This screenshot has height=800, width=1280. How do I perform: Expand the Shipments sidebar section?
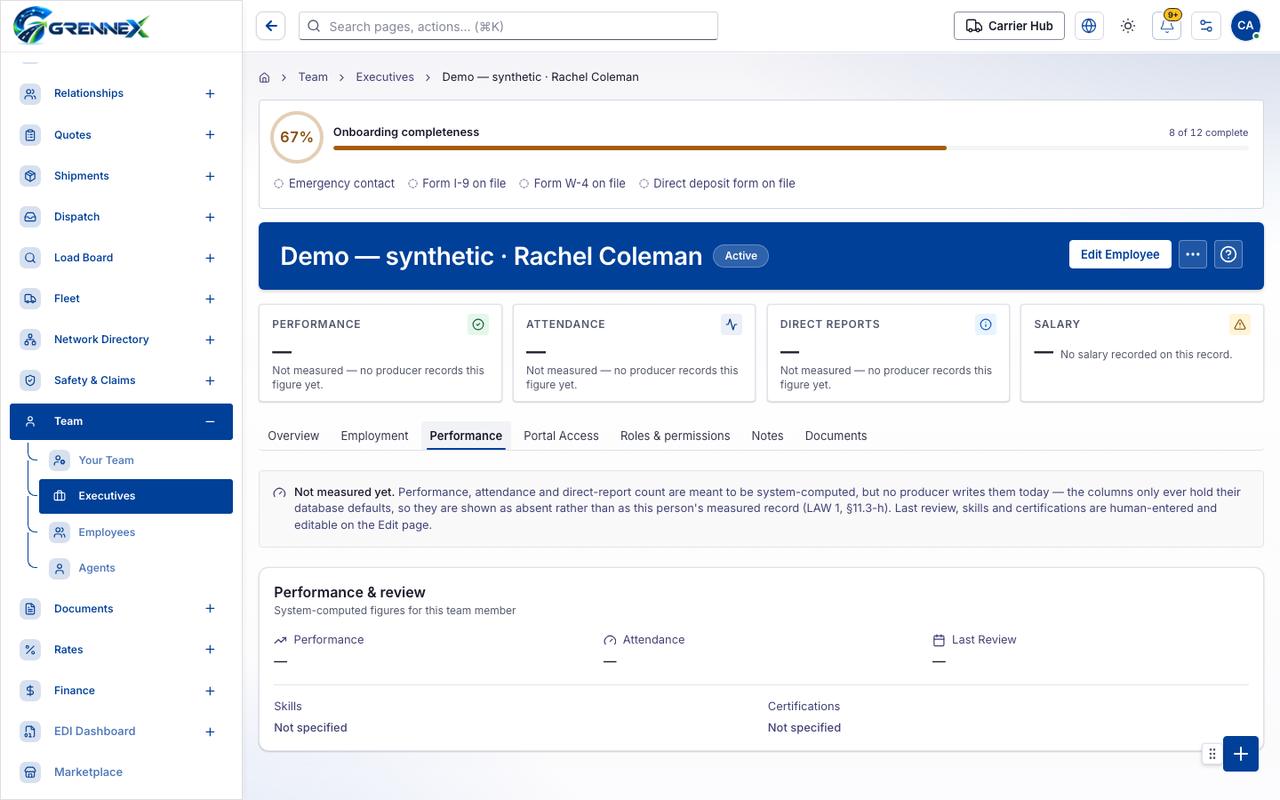point(210,176)
